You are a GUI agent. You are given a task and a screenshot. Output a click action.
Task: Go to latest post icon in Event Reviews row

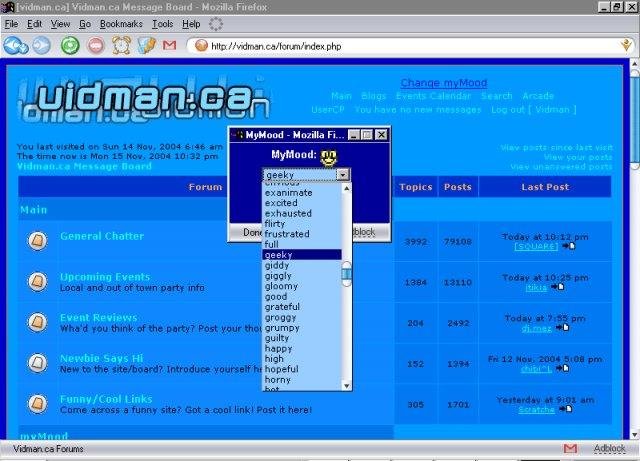pyautogui.click(x=562, y=327)
